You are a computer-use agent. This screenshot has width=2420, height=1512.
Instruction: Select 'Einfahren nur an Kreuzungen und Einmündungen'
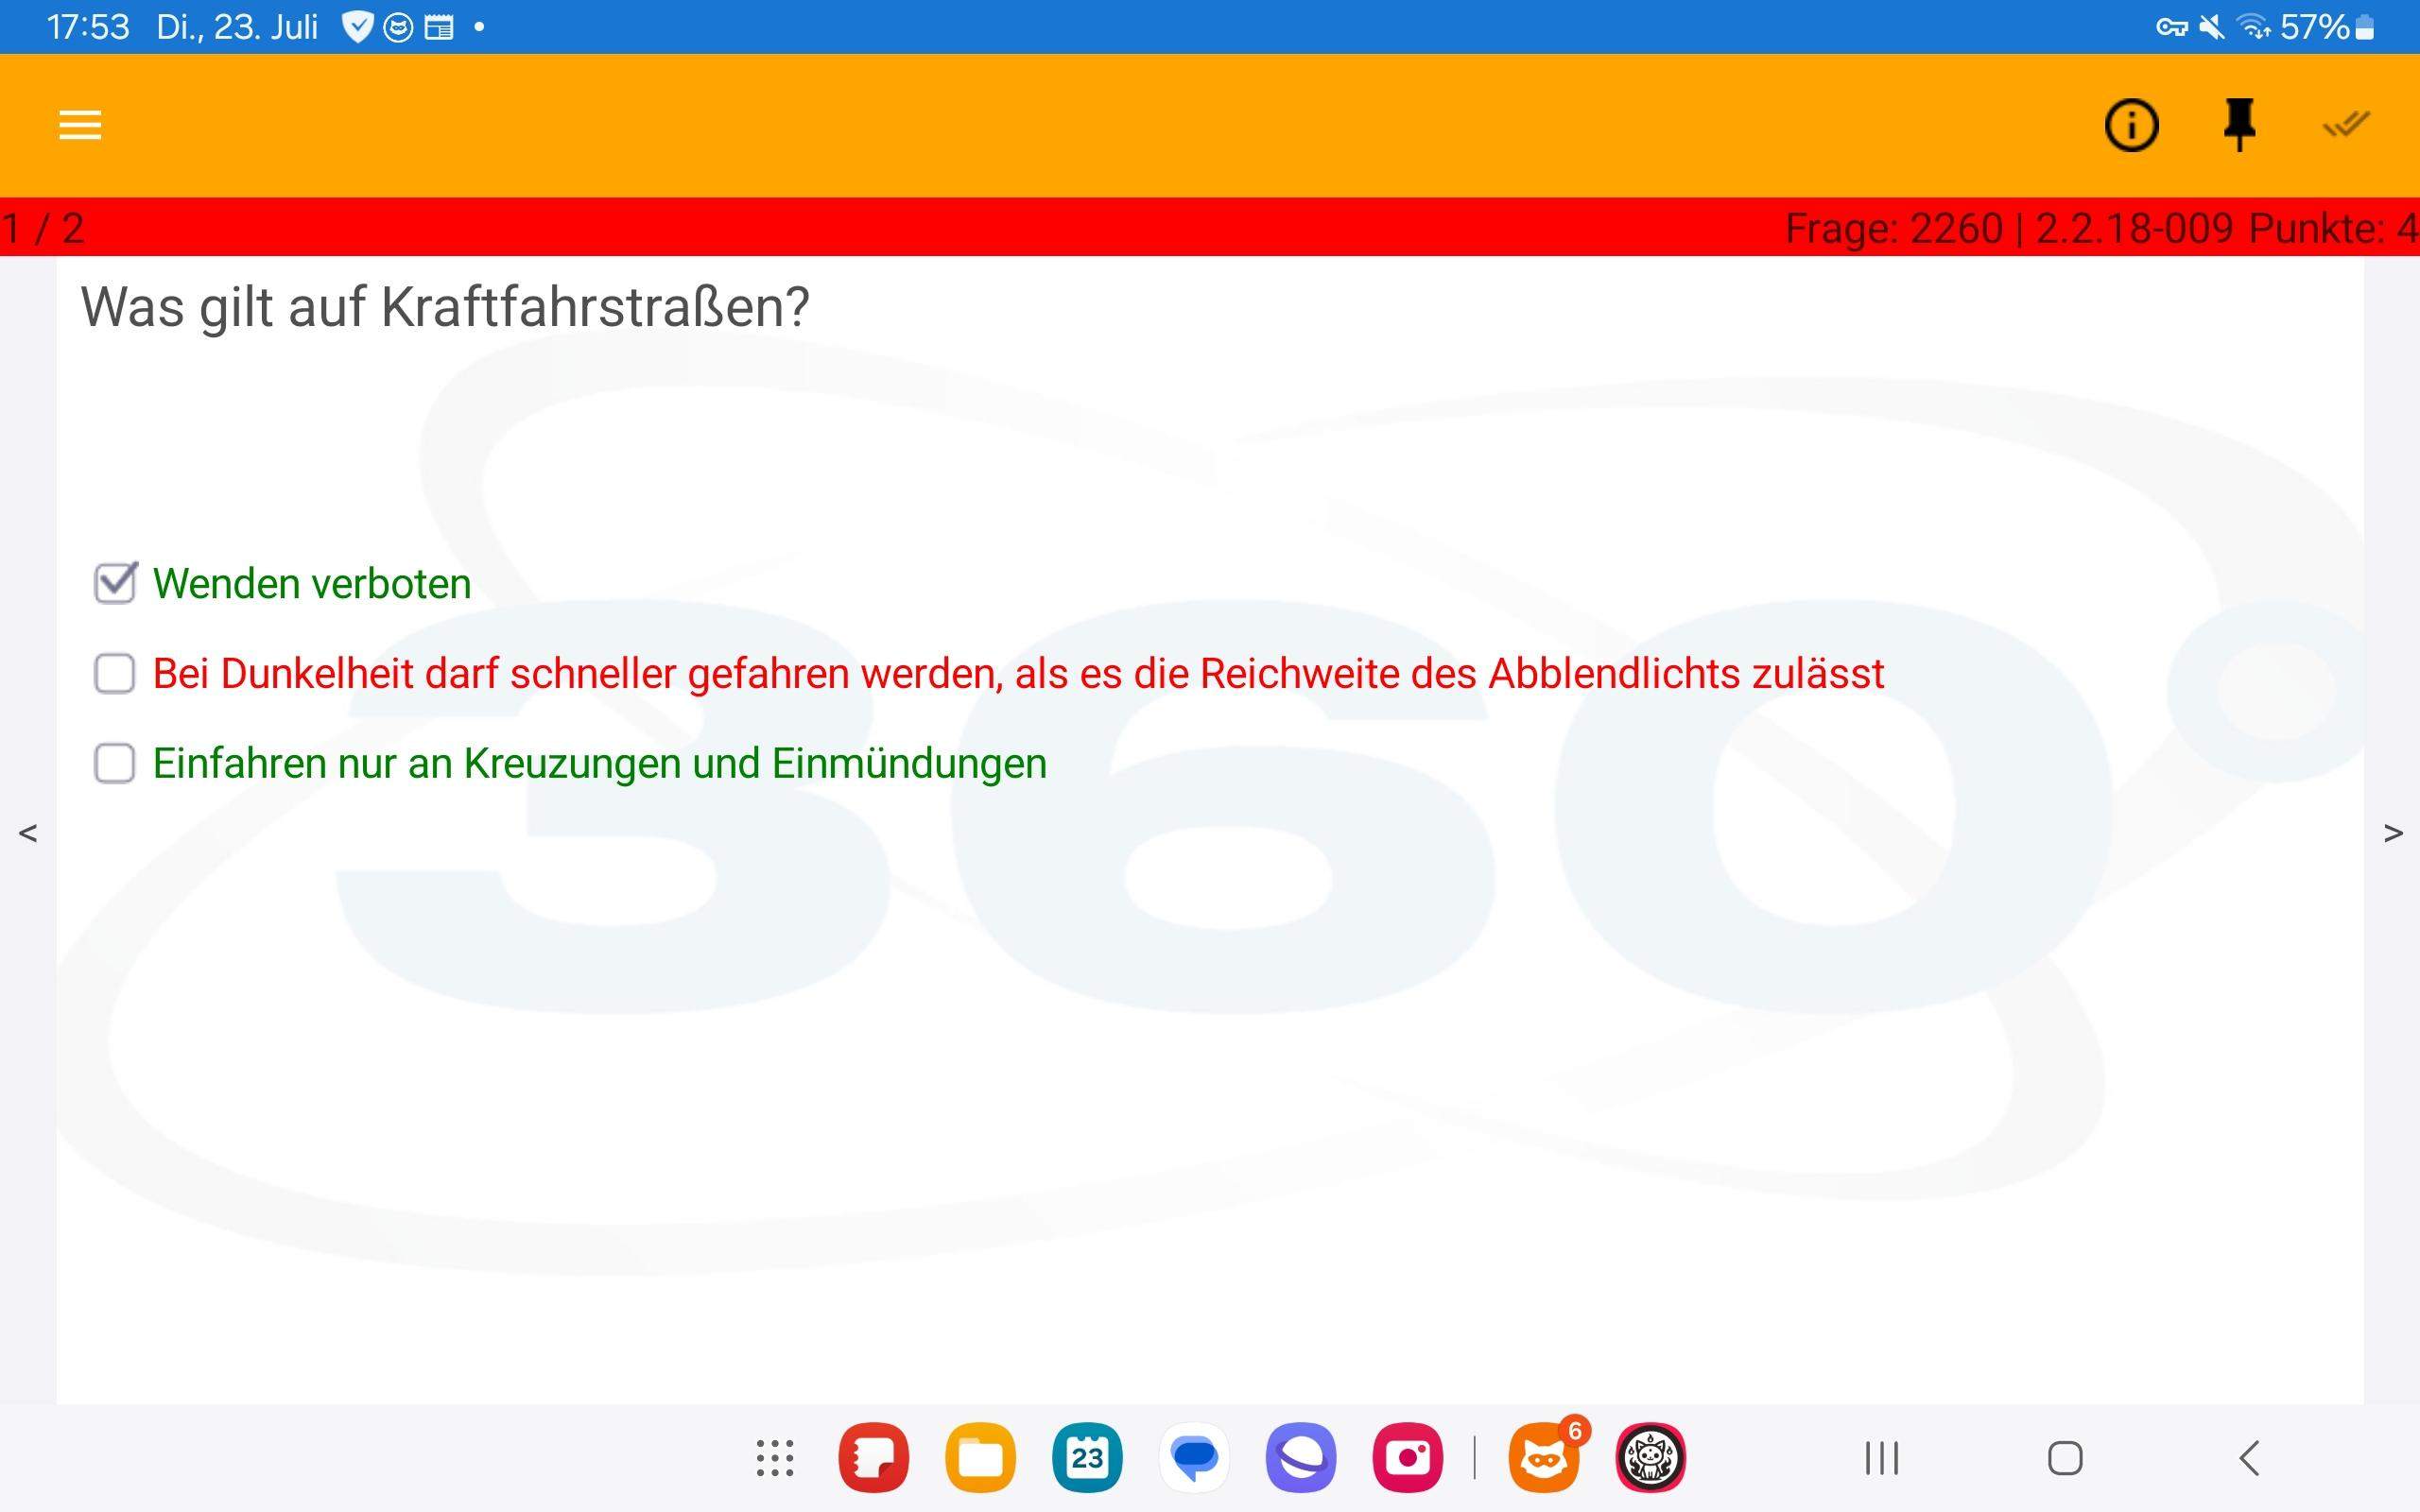[115, 763]
